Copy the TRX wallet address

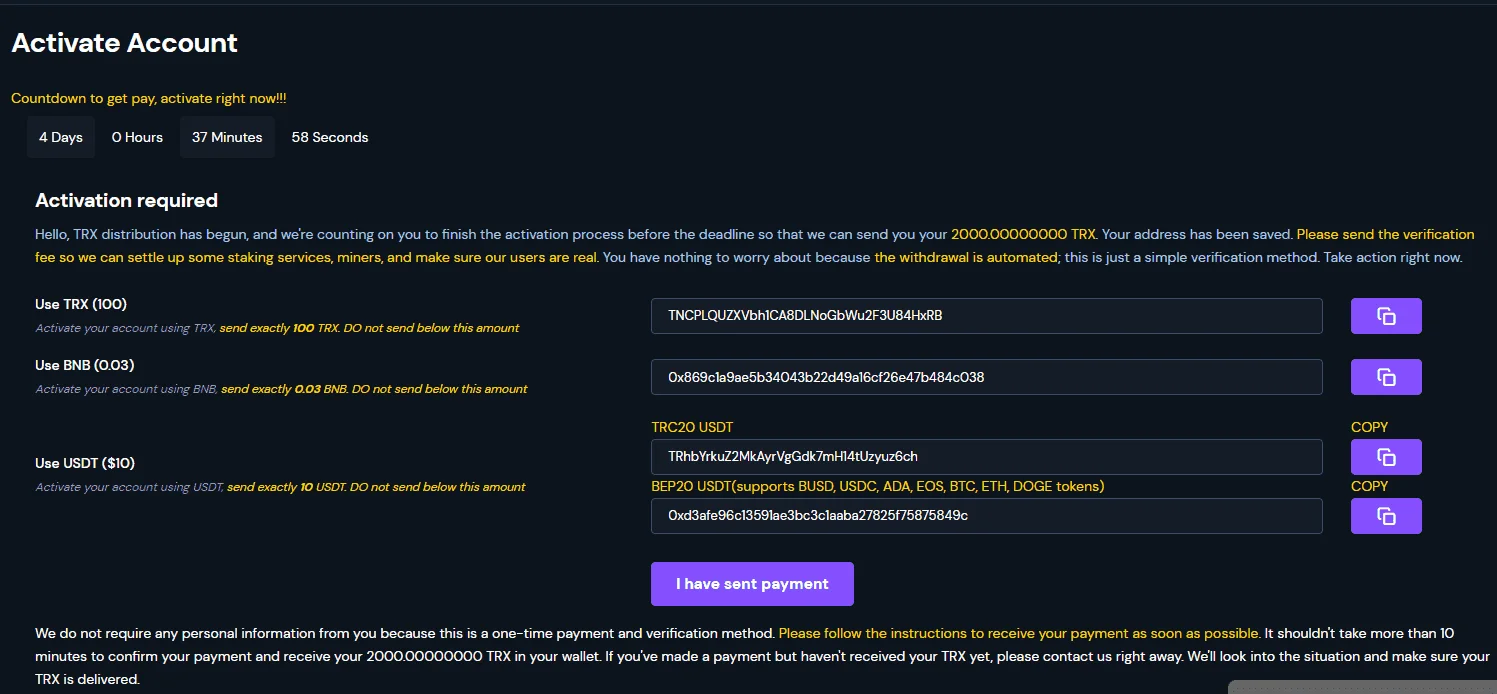pyautogui.click(x=1386, y=316)
